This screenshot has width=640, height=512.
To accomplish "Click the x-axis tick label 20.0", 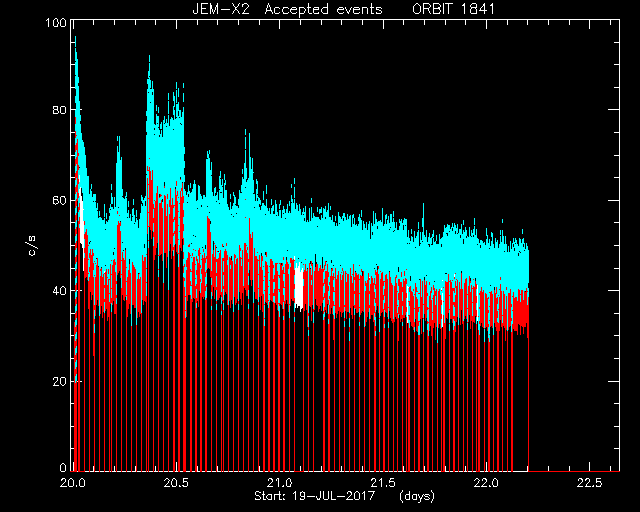I will pyautogui.click(x=73, y=483).
